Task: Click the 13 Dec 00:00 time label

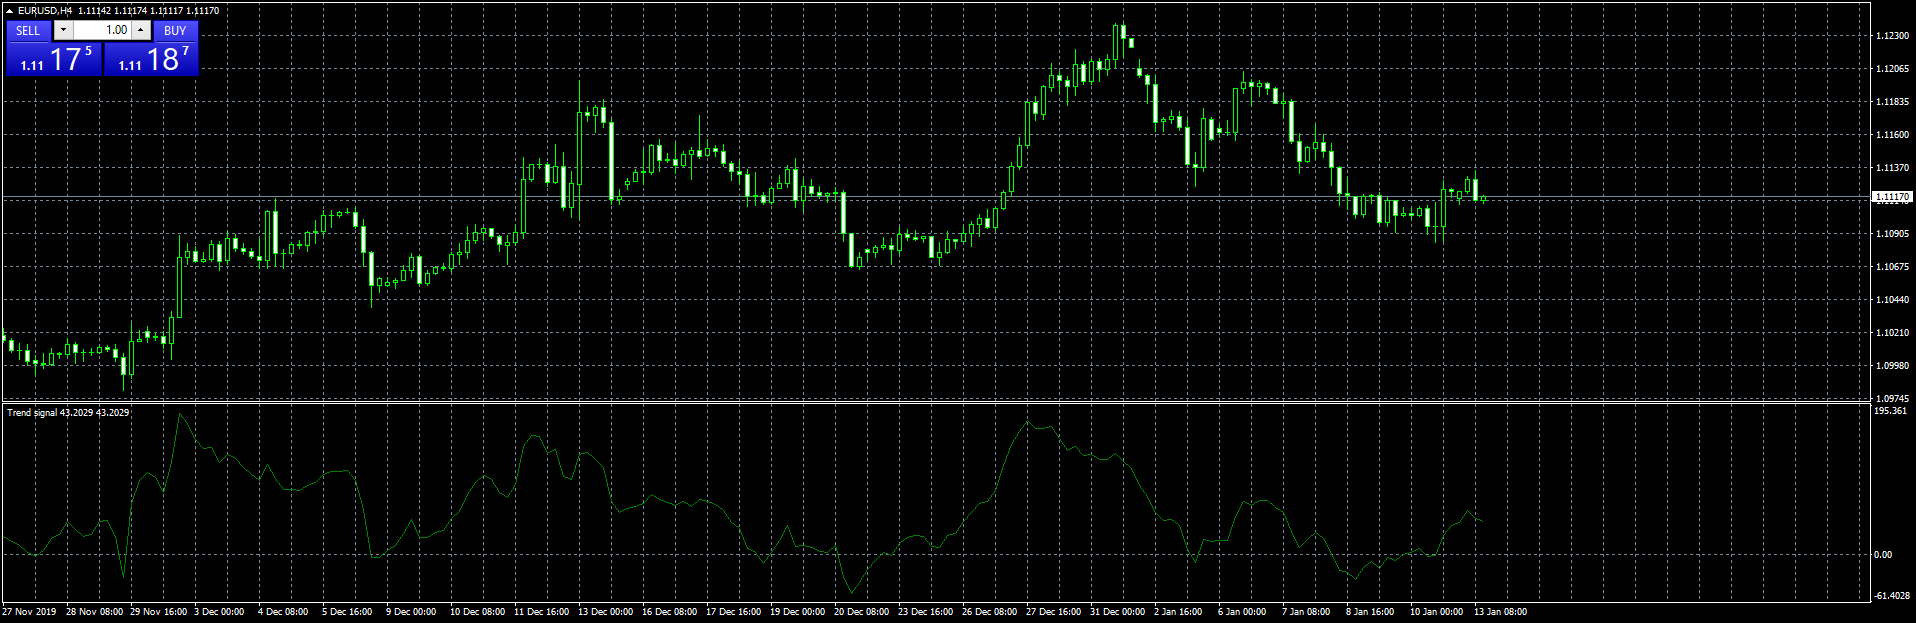Action: pyautogui.click(x=606, y=612)
